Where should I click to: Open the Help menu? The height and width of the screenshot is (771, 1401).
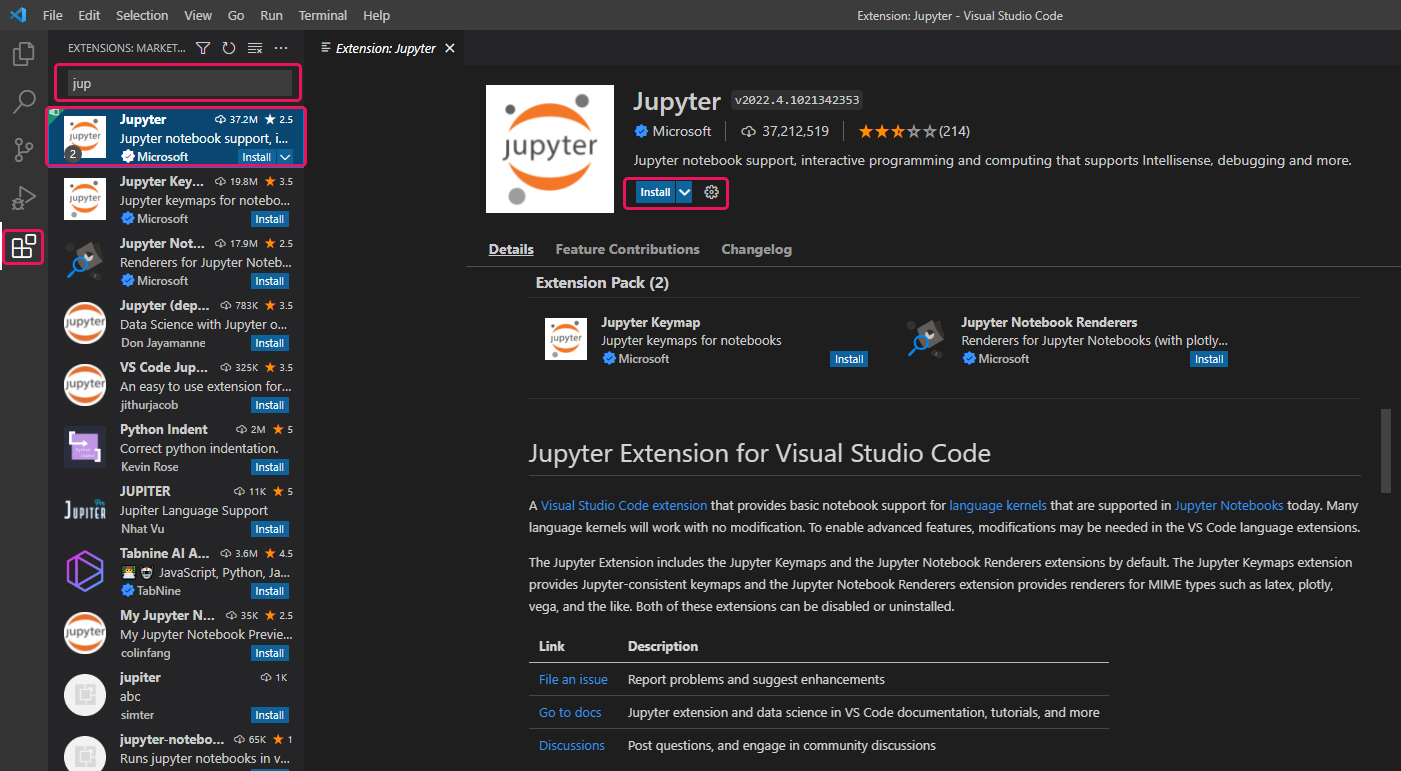click(377, 16)
